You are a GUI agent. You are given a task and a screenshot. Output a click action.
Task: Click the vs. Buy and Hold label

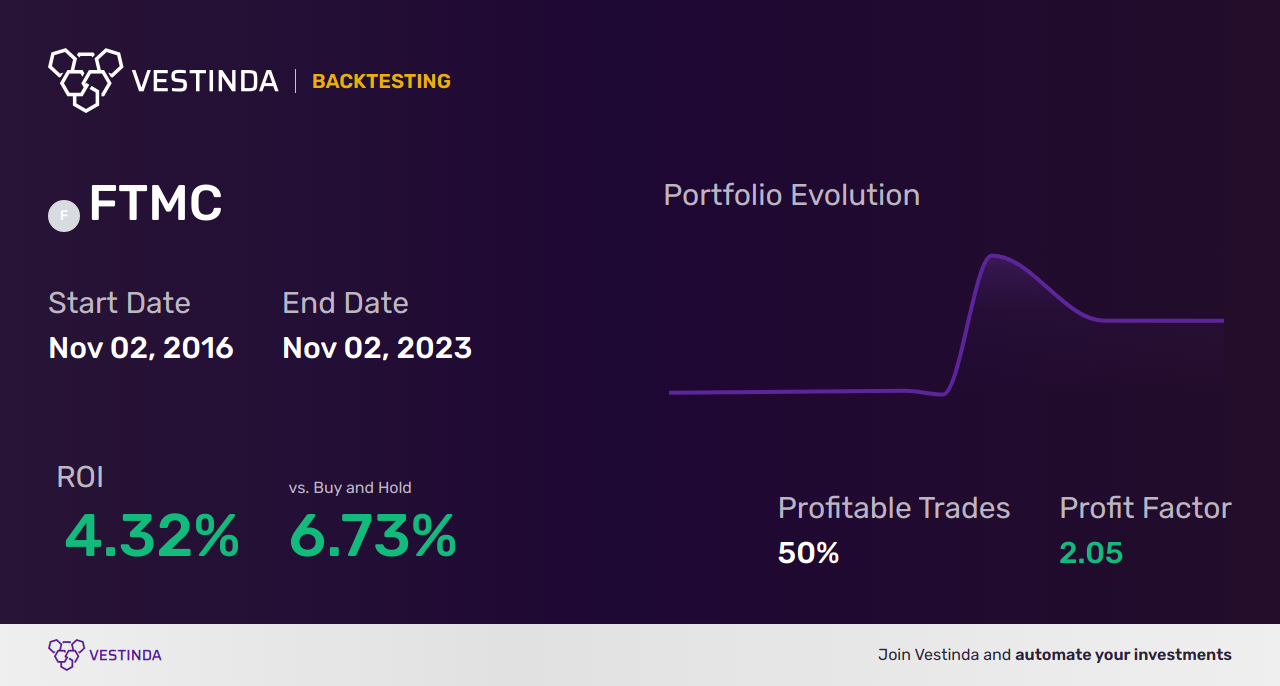350,488
